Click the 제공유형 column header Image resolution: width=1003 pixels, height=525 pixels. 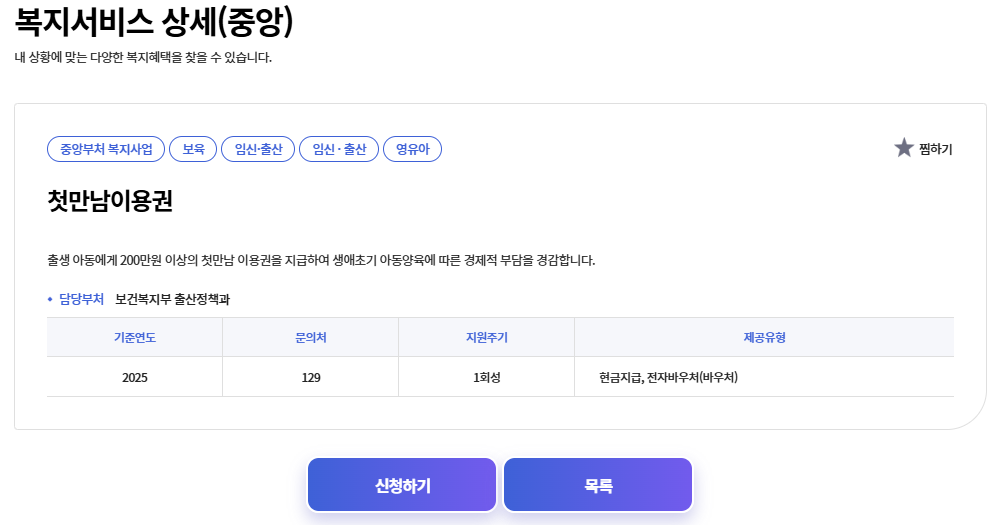click(764, 337)
